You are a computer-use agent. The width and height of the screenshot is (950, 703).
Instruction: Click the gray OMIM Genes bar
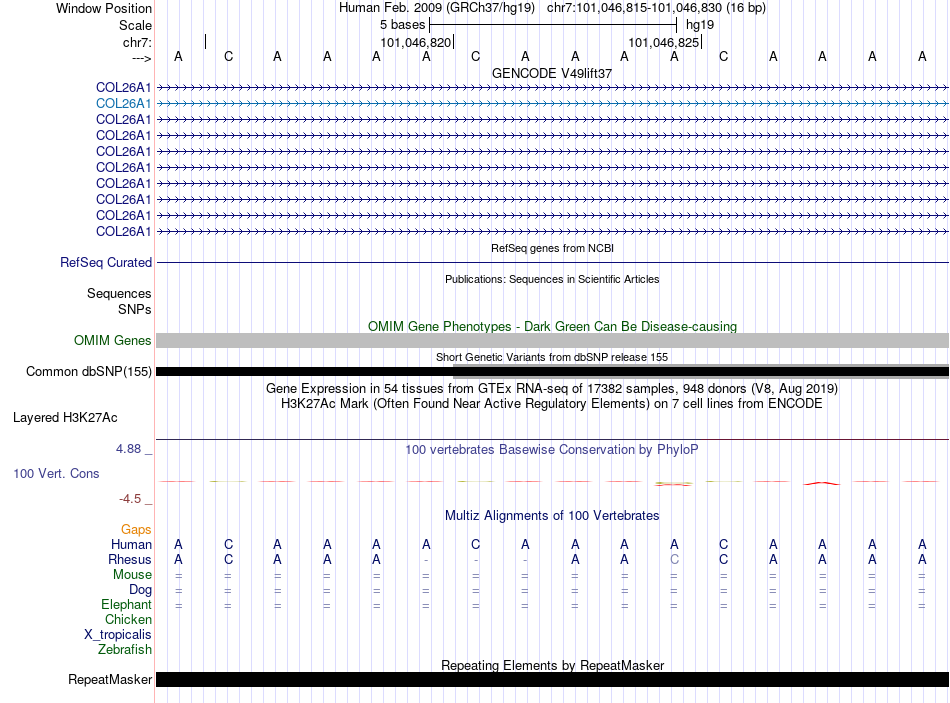[552, 341]
